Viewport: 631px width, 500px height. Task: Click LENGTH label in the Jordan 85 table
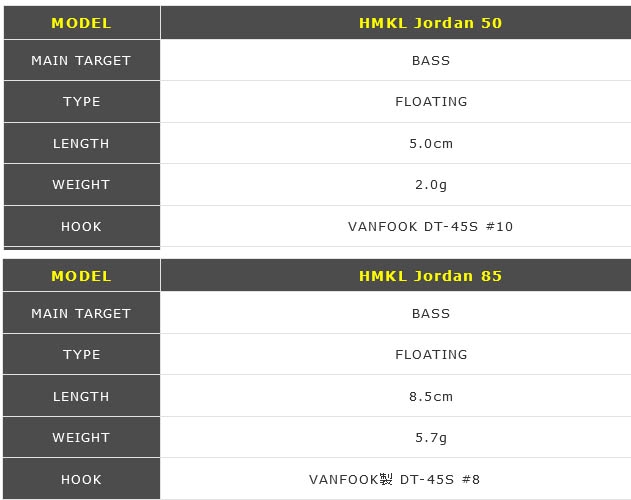click(81, 397)
